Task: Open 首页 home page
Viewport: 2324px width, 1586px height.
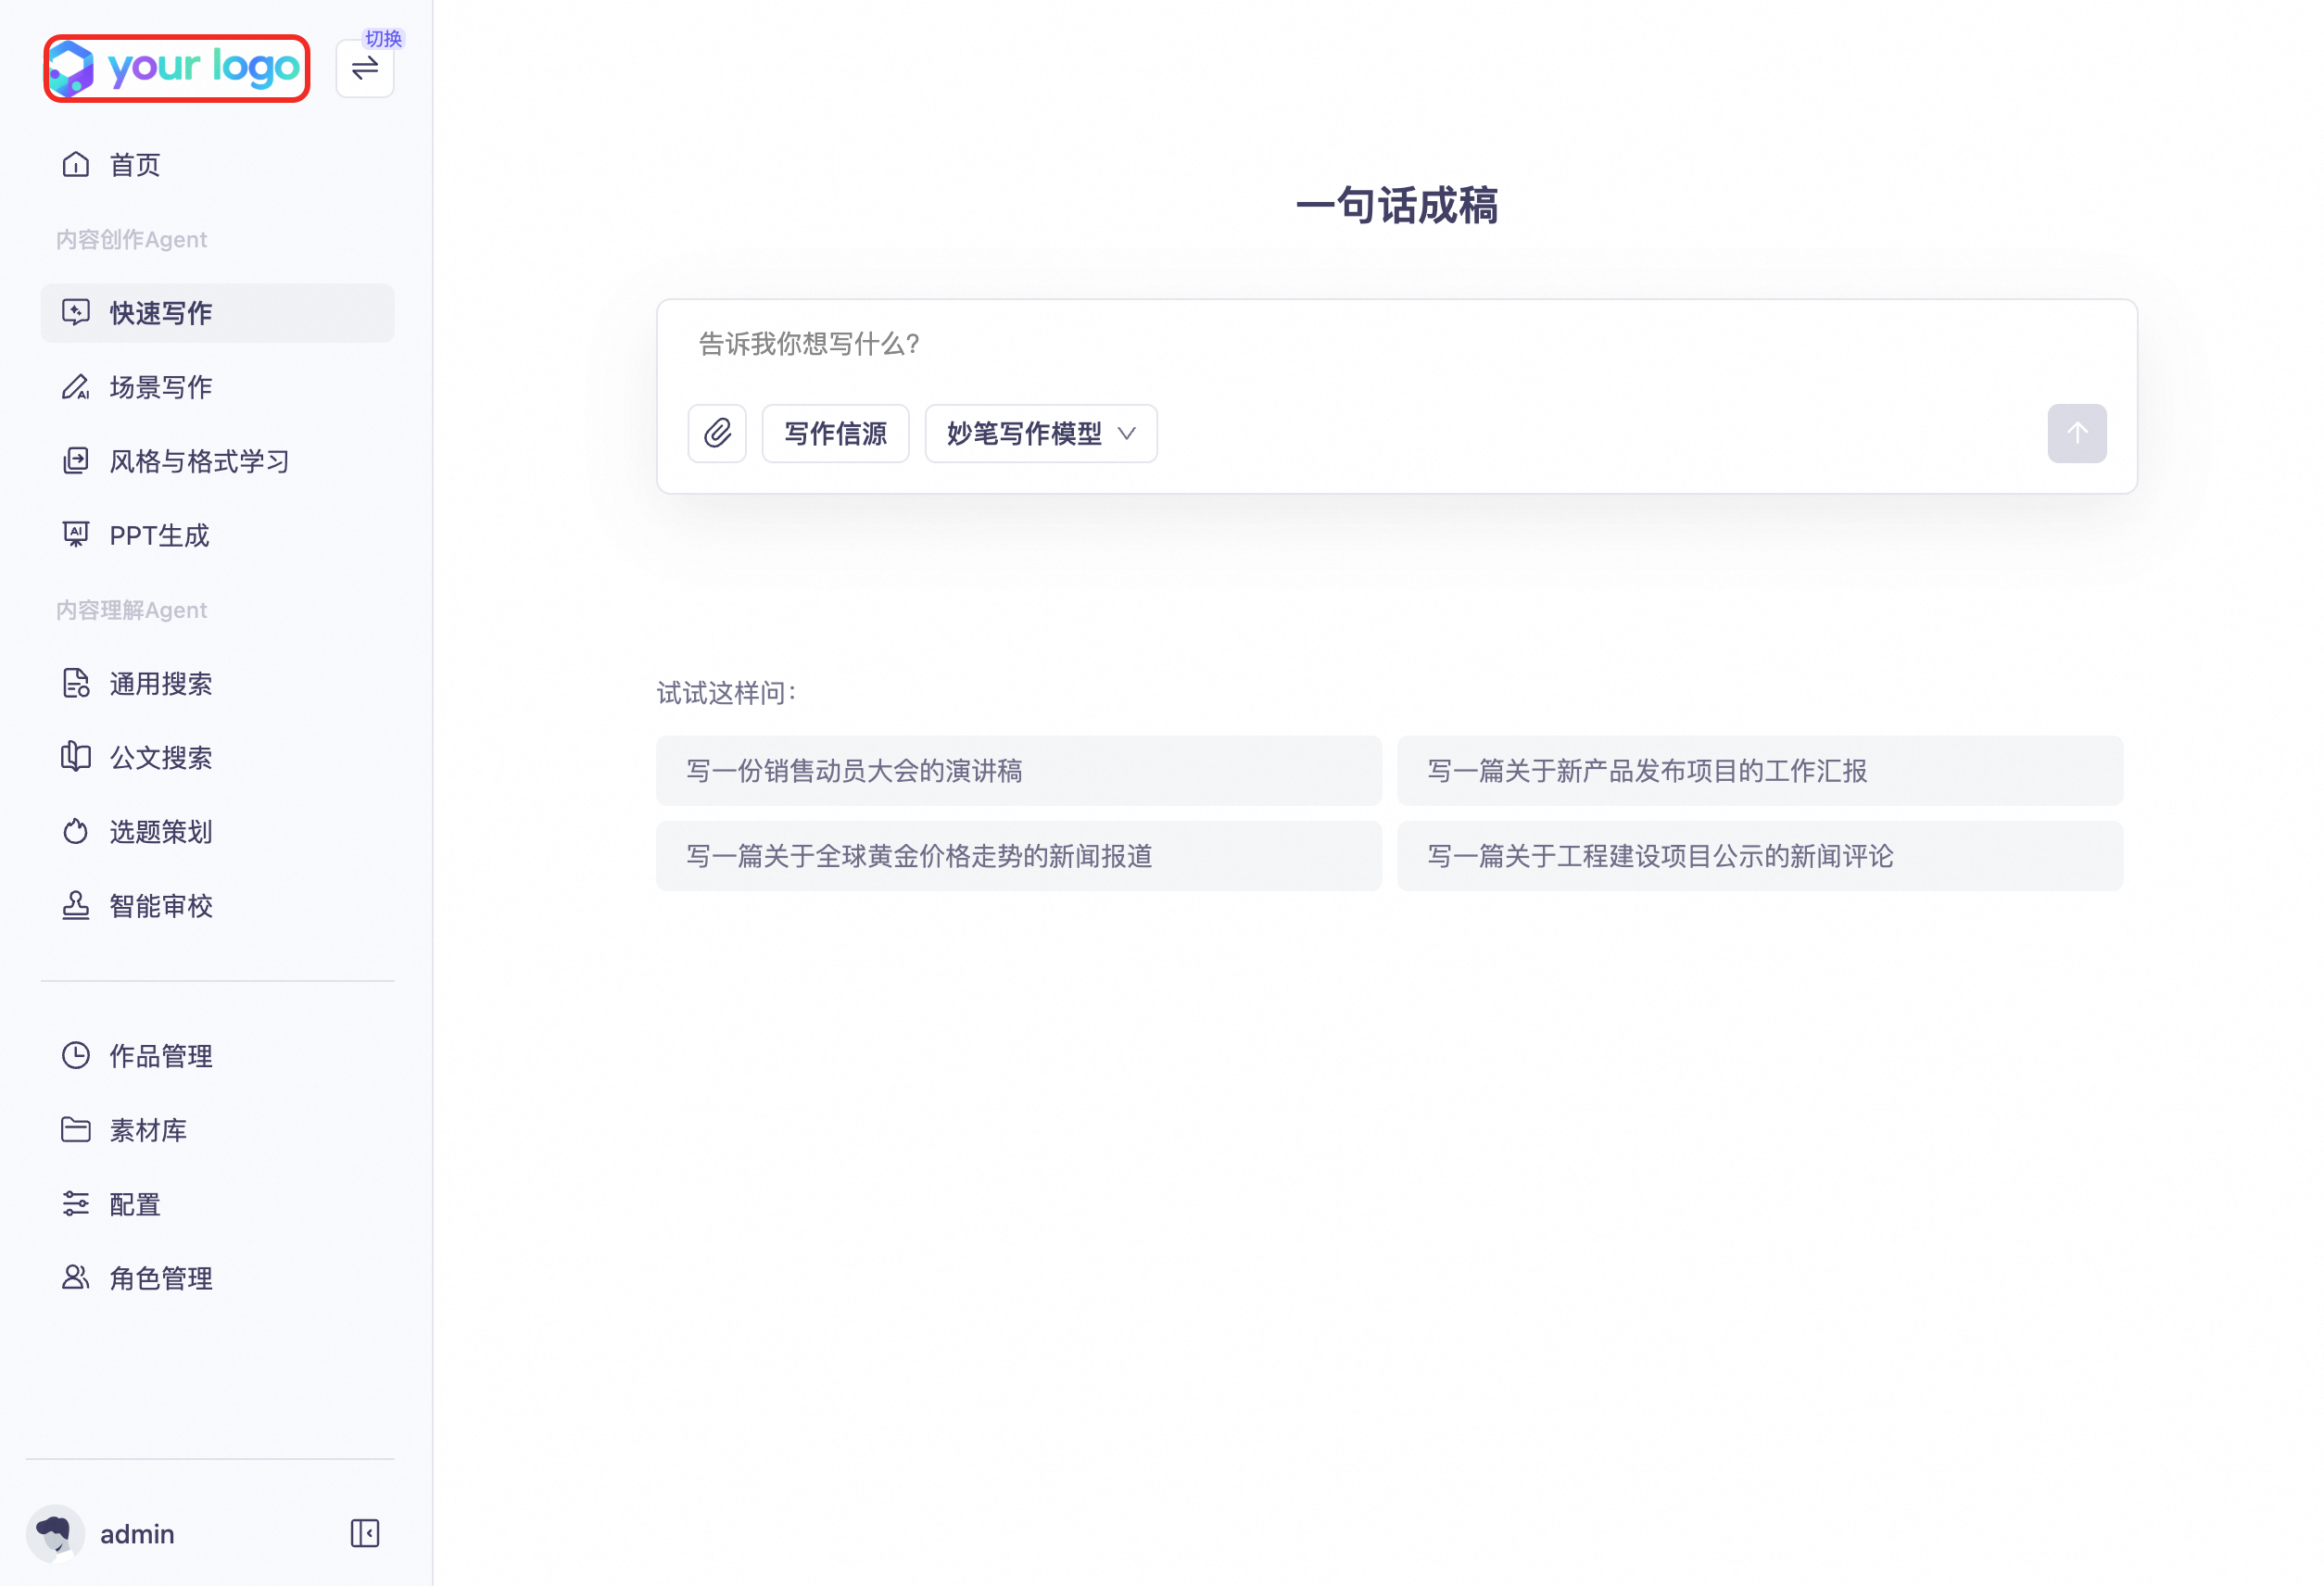Action: pos(134,165)
